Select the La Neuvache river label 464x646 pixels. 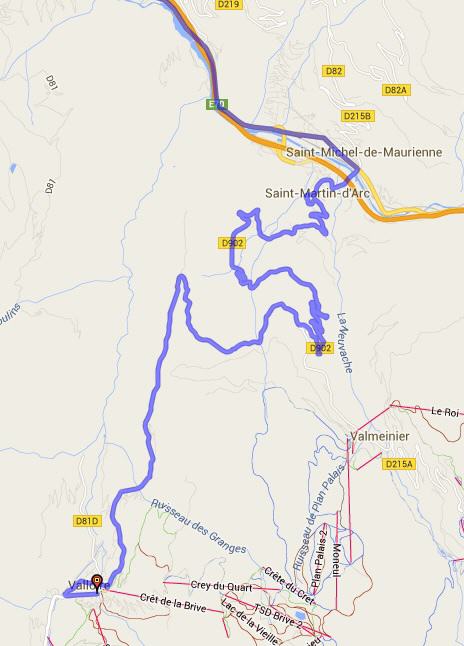pyautogui.click(x=344, y=342)
